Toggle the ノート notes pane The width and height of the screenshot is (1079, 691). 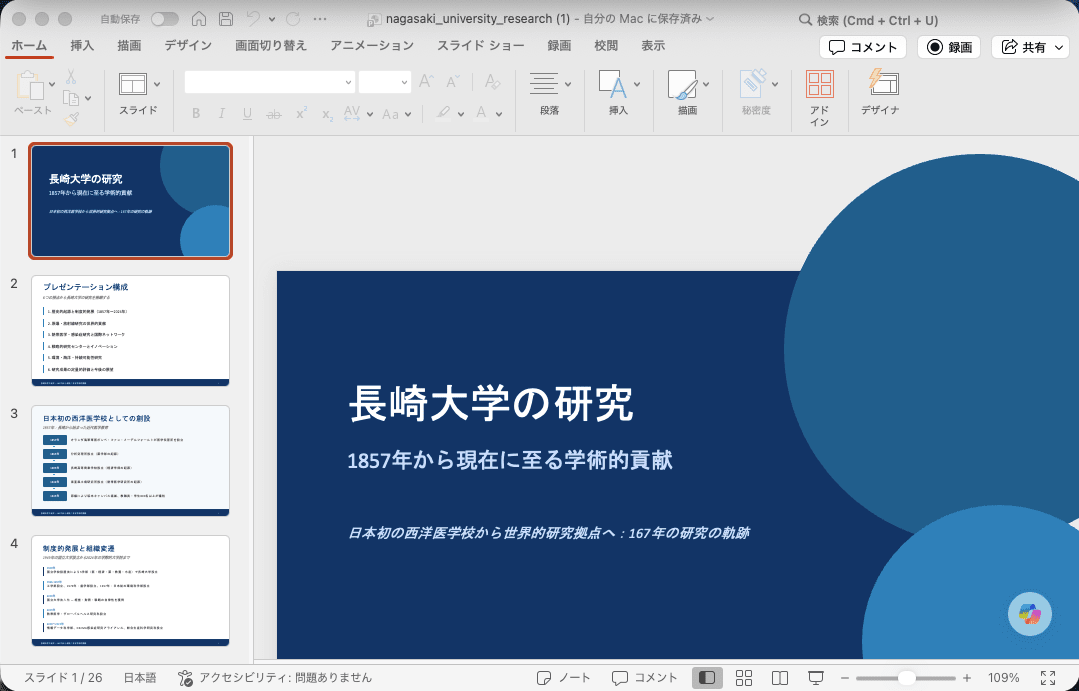coord(563,678)
